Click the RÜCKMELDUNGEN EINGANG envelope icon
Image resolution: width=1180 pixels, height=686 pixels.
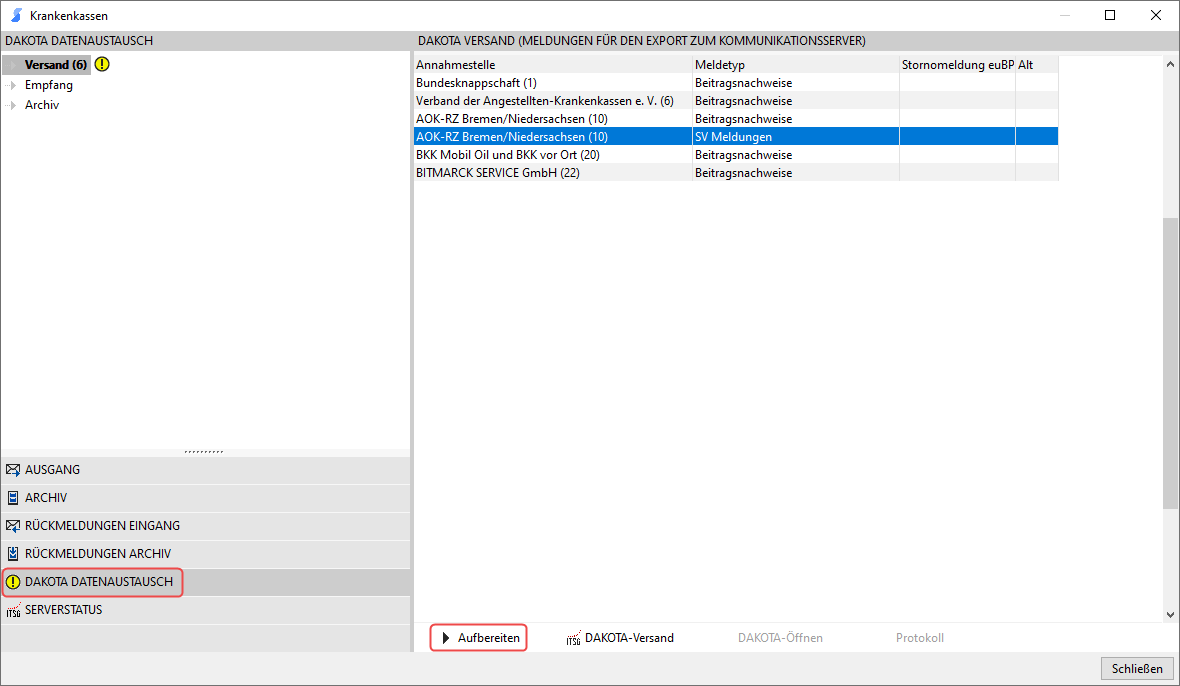[13, 526]
